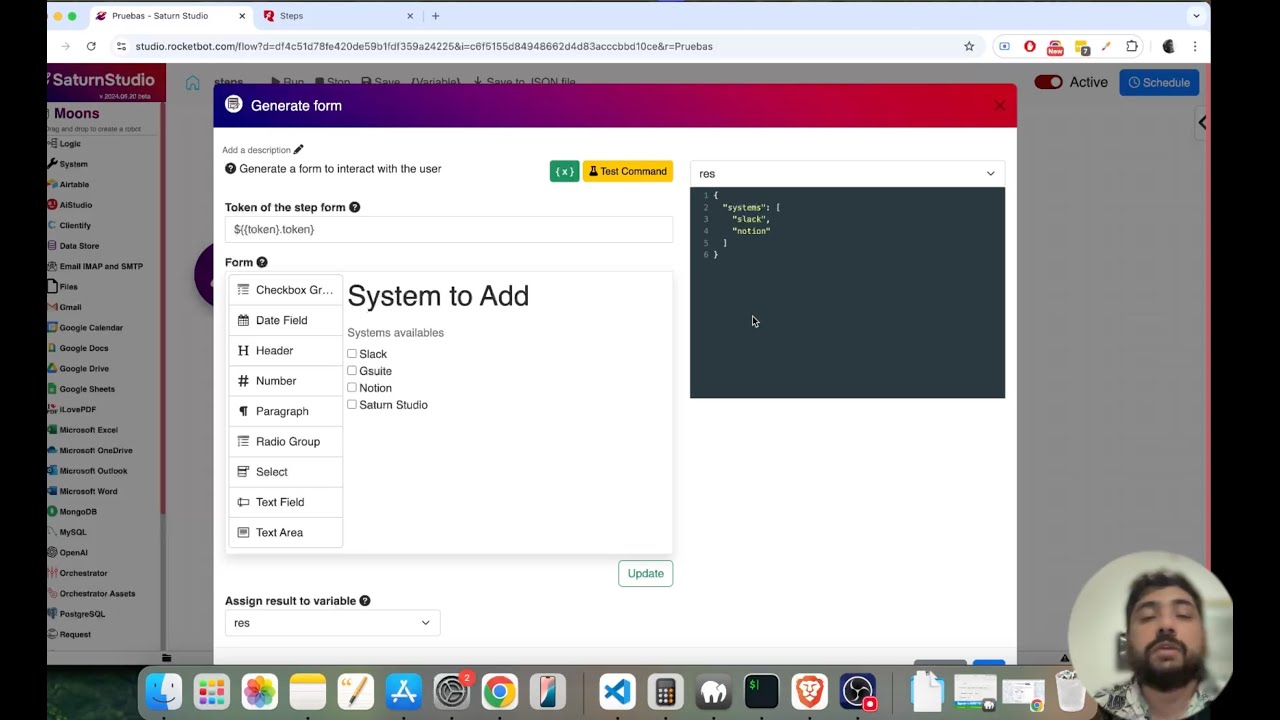This screenshot has height=720, width=1280.
Task: Click the yellow Test Command button
Action: pyautogui.click(x=628, y=171)
